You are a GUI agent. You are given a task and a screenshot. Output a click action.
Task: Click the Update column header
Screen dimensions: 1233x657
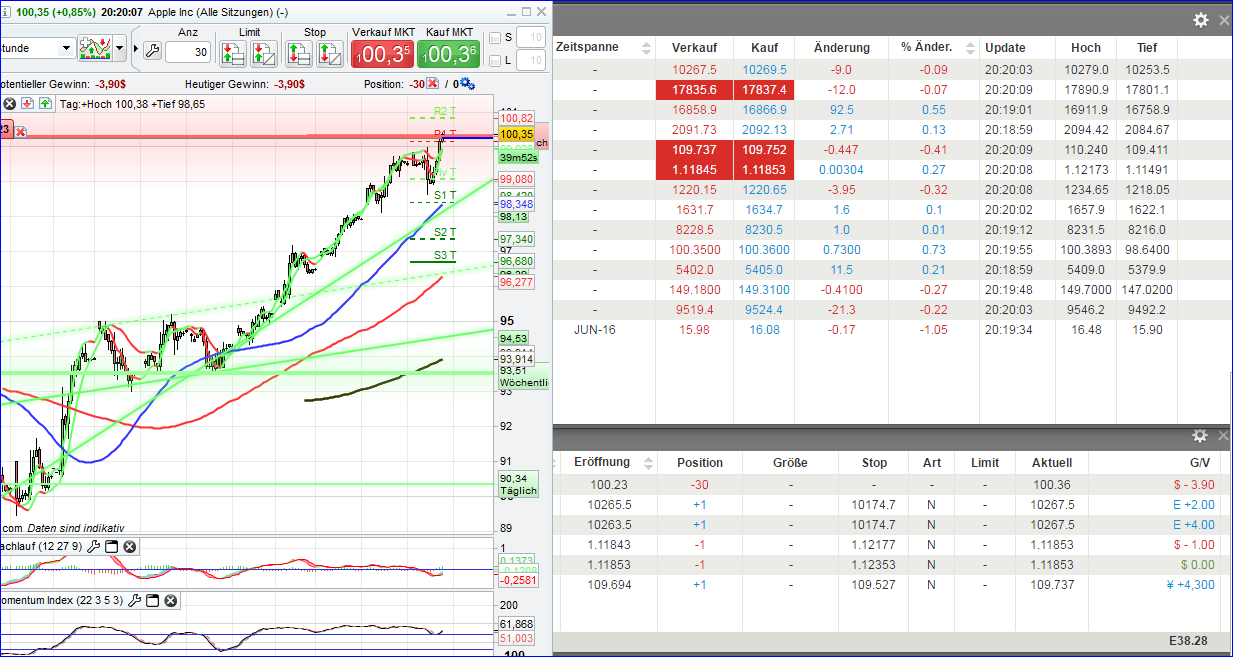point(1005,47)
